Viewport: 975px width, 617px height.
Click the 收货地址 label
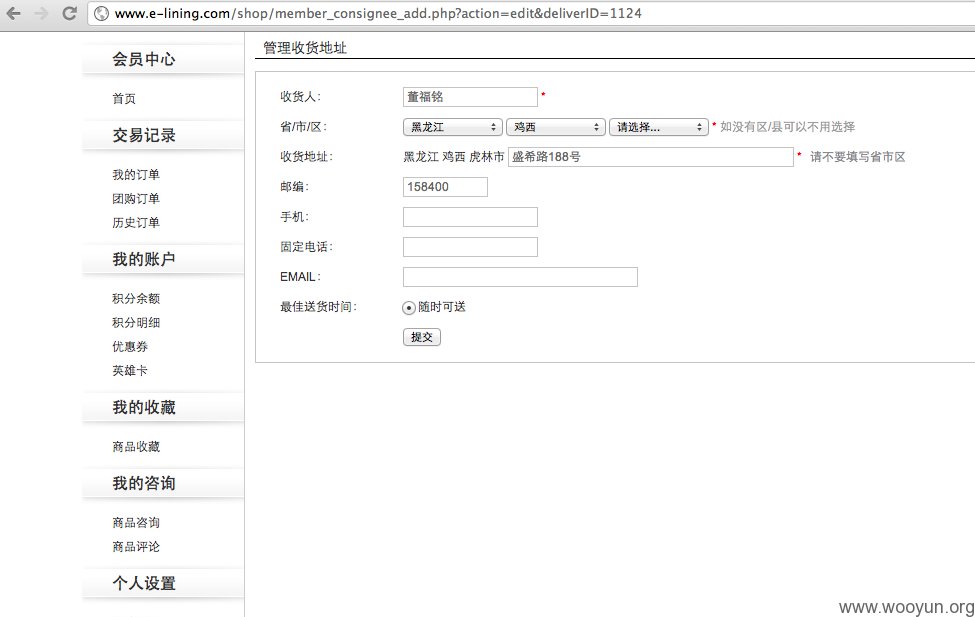tap(306, 157)
